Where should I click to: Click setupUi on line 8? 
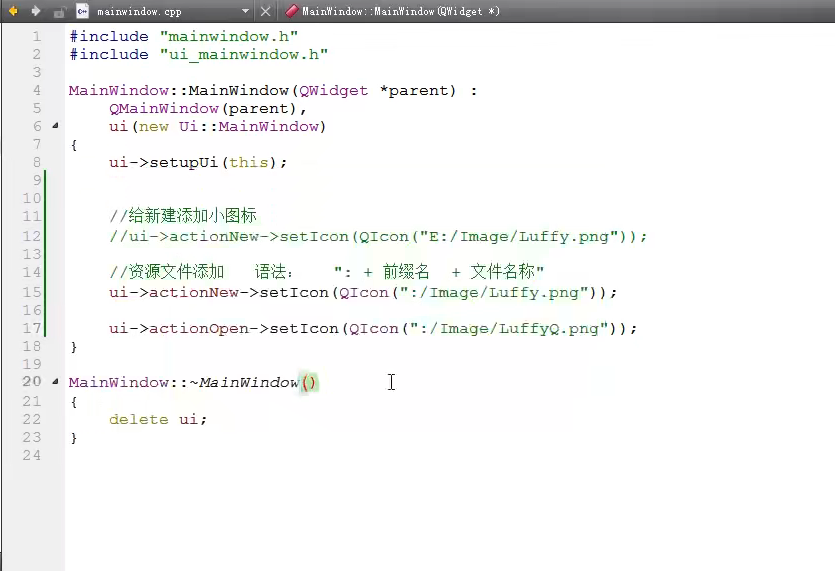tap(184, 162)
